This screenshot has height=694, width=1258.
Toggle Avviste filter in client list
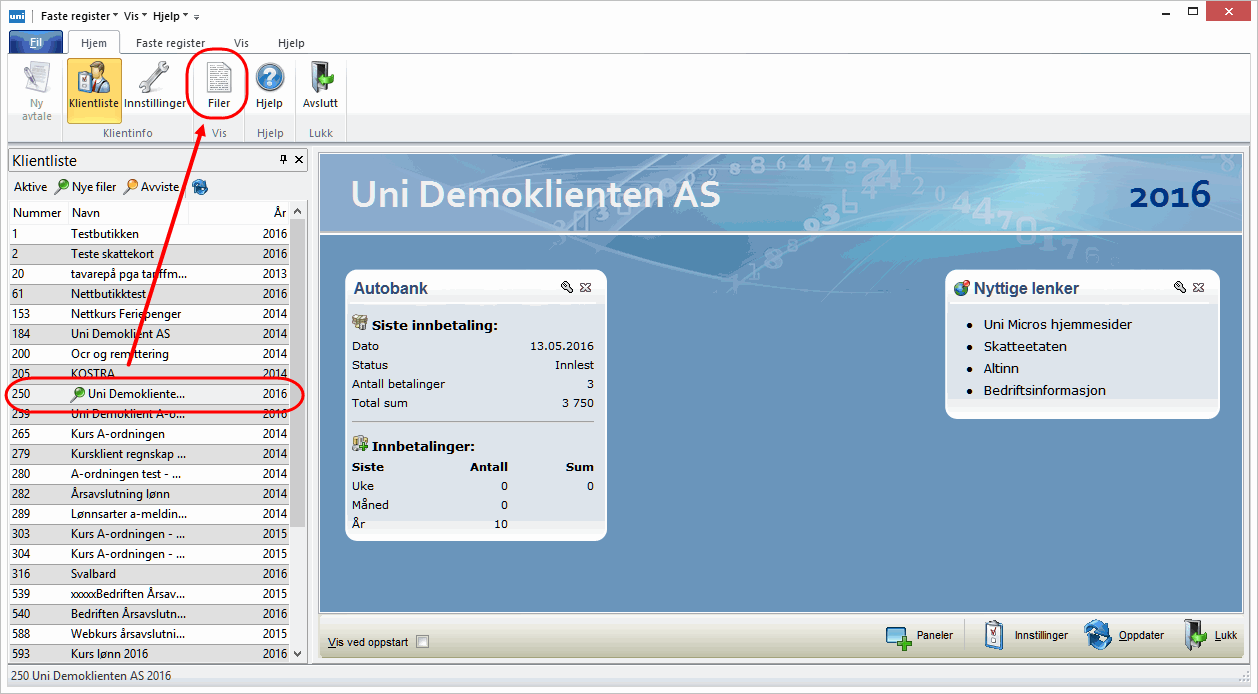(152, 187)
